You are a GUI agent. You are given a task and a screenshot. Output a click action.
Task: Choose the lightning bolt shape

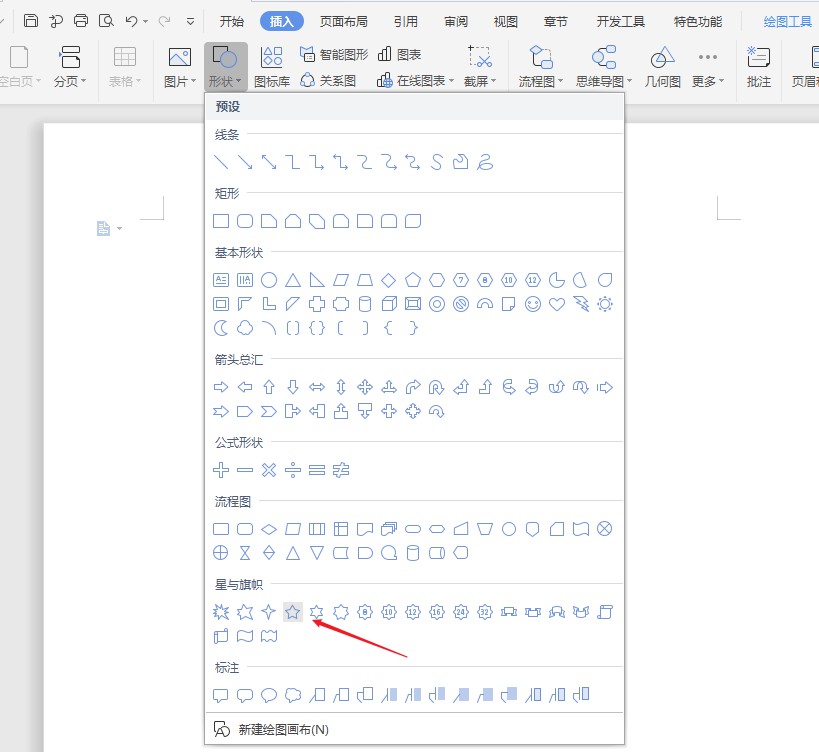581,304
